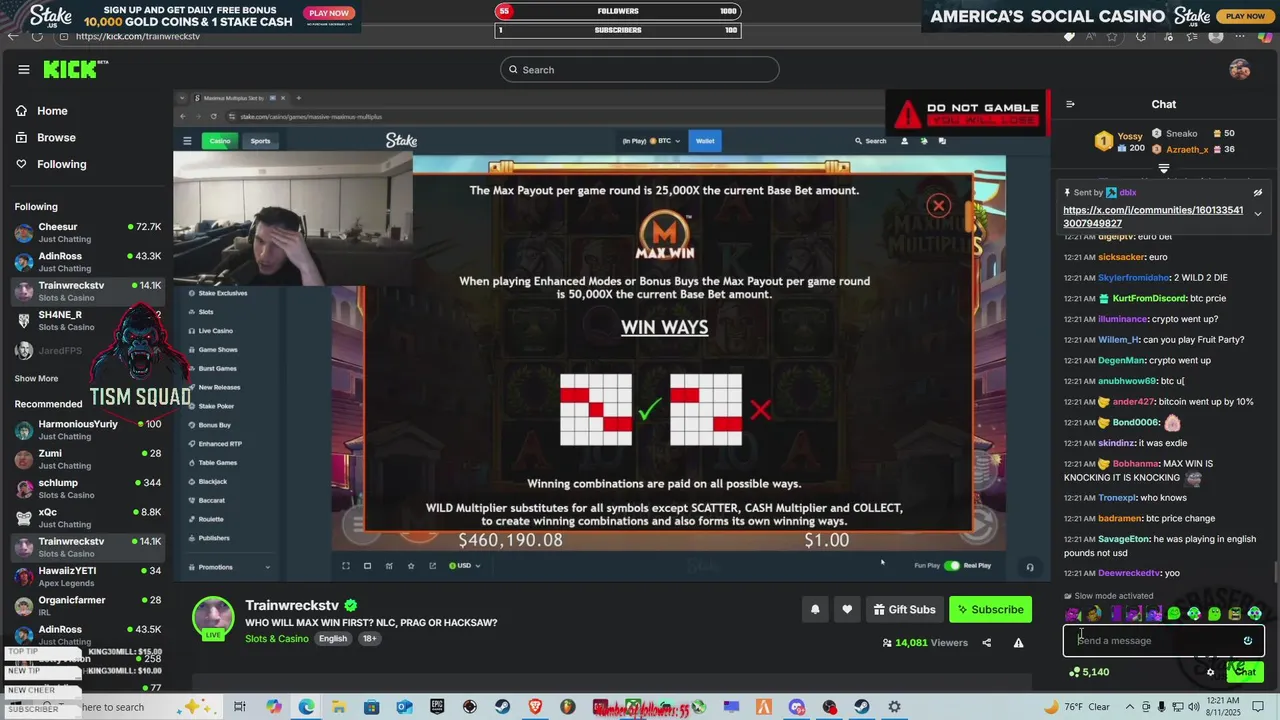The image size is (1280, 720).
Task: Click the Trainwreckstv channel avatar
Action: pyautogui.click(x=213, y=617)
